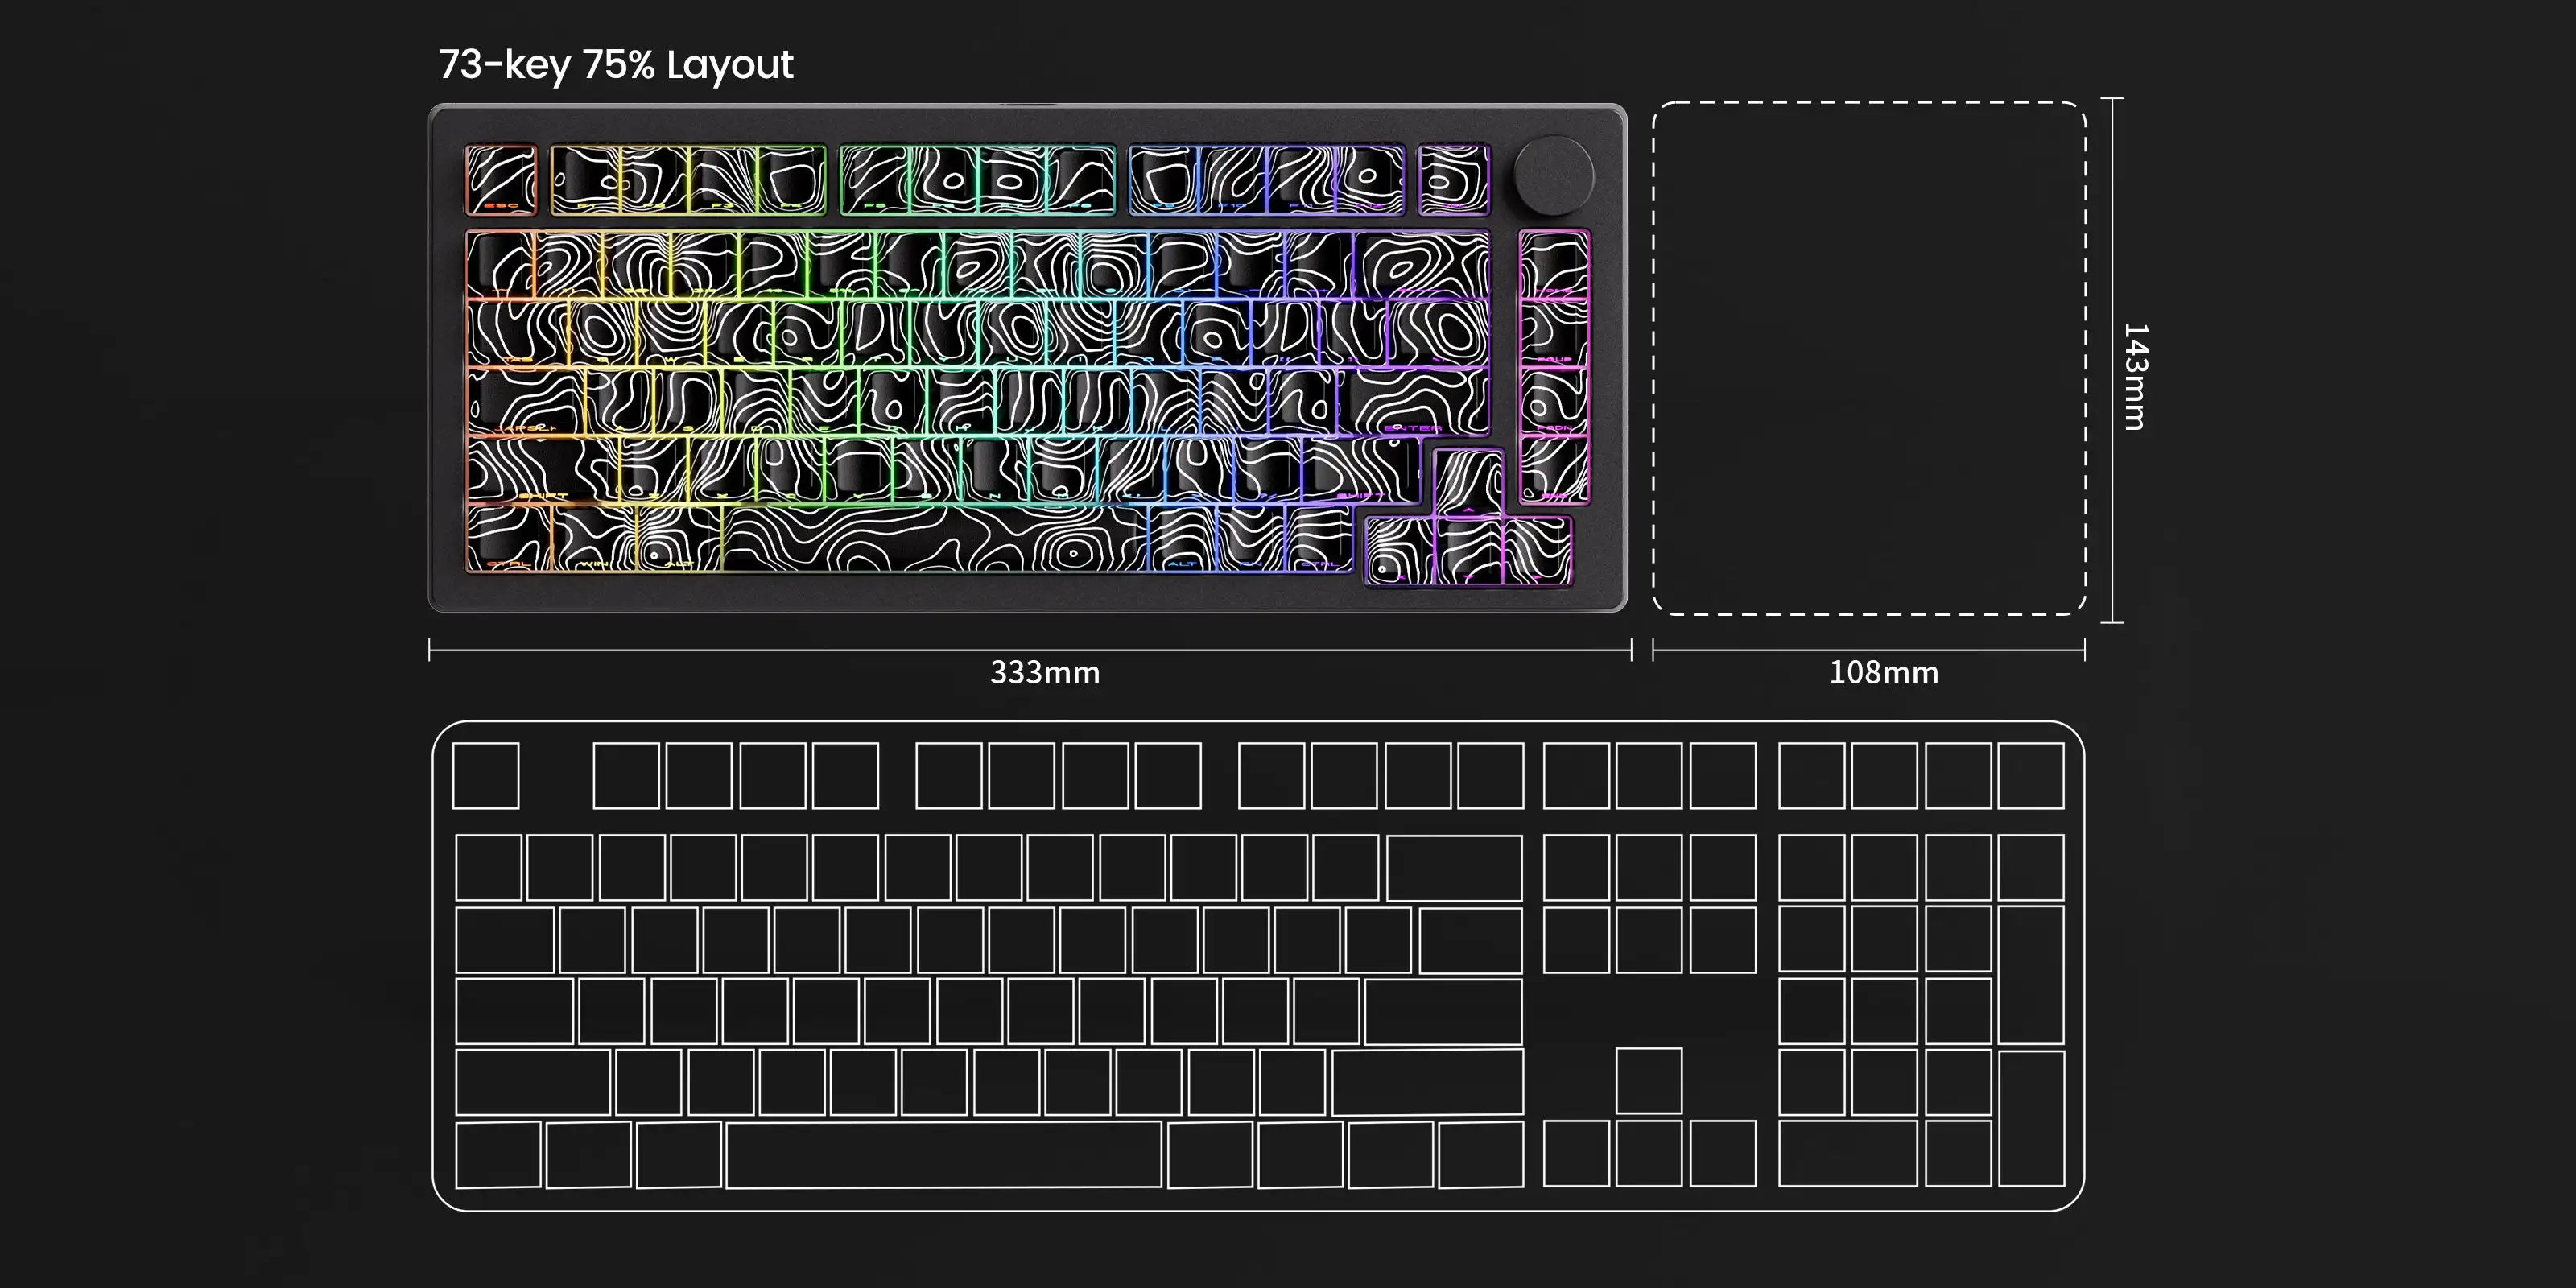Click the left CTRL key
Viewport: 2576px width, 1288px height.
point(508,539)
